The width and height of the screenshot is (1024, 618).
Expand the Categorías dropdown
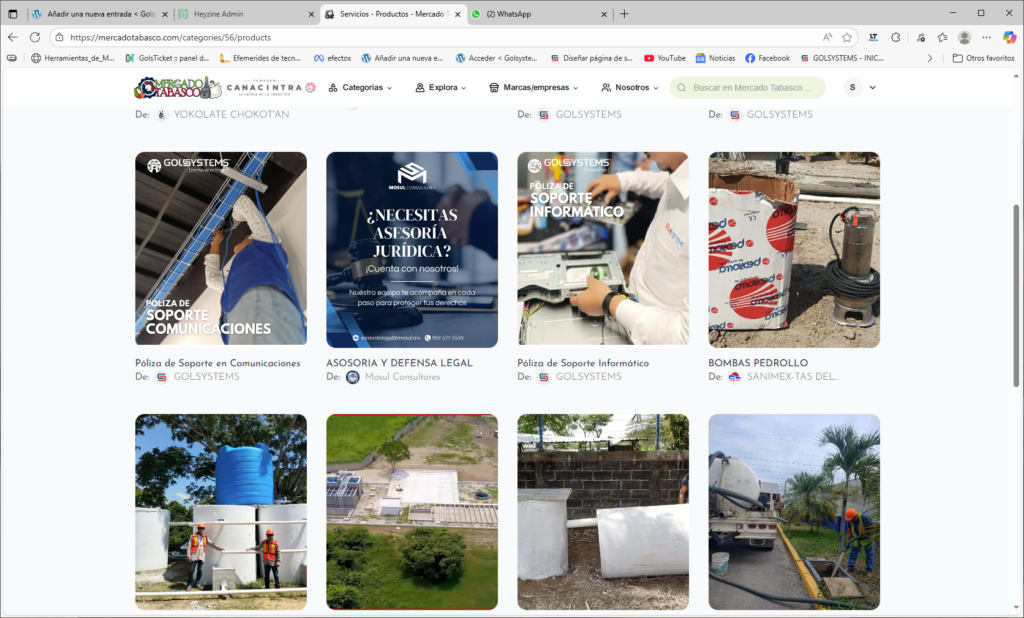(361, 88)
